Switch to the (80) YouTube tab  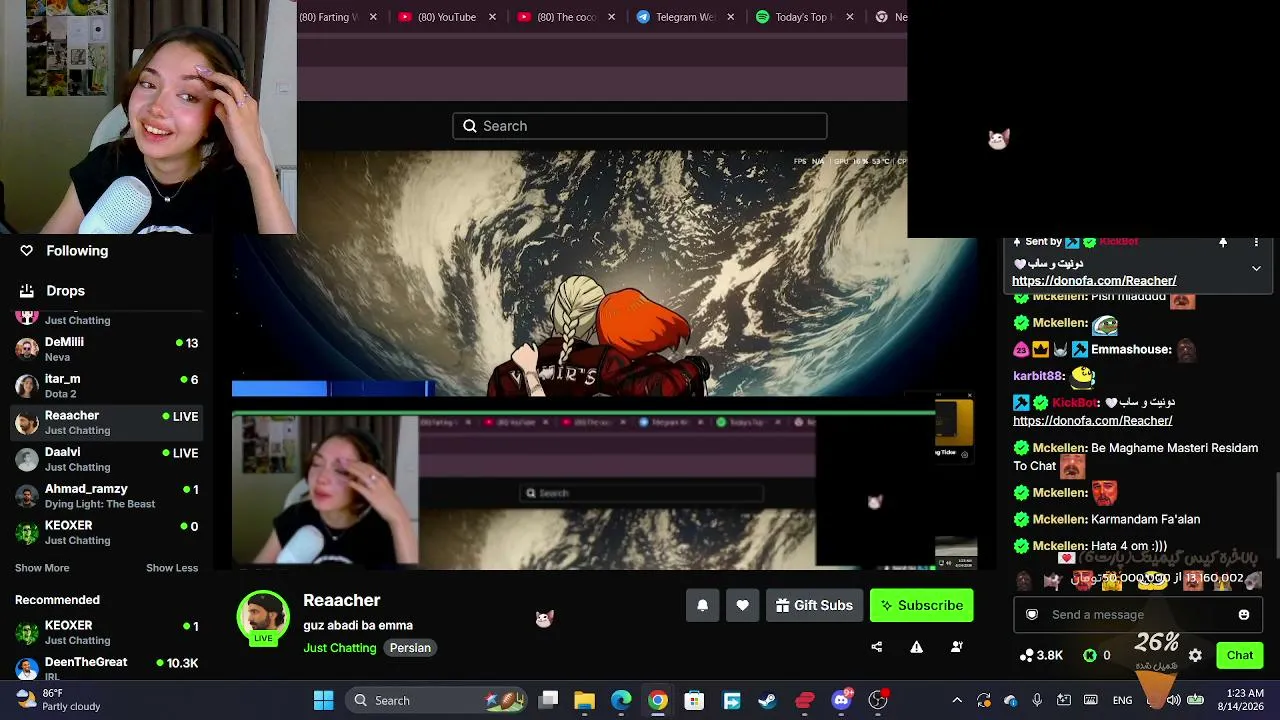point(447,17)
